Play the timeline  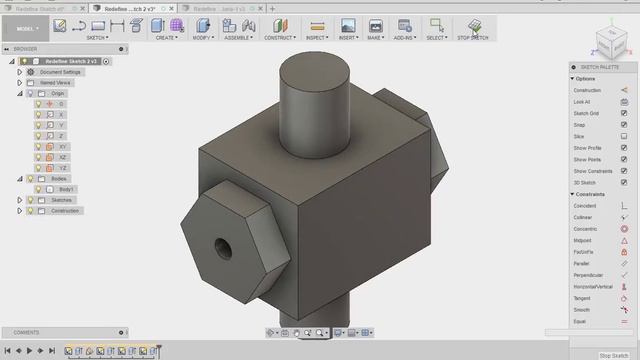coord(29,351)
